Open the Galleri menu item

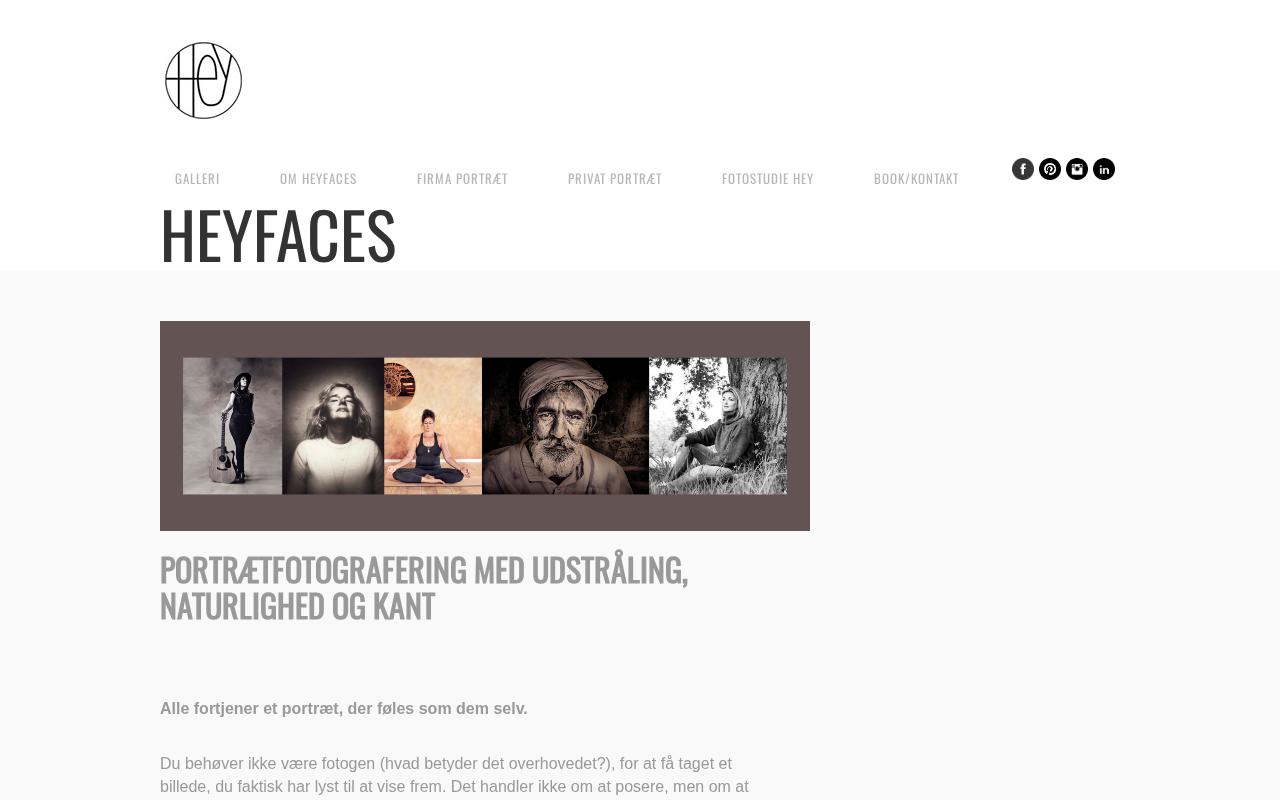pyautogui.click(x=197, y=179)
